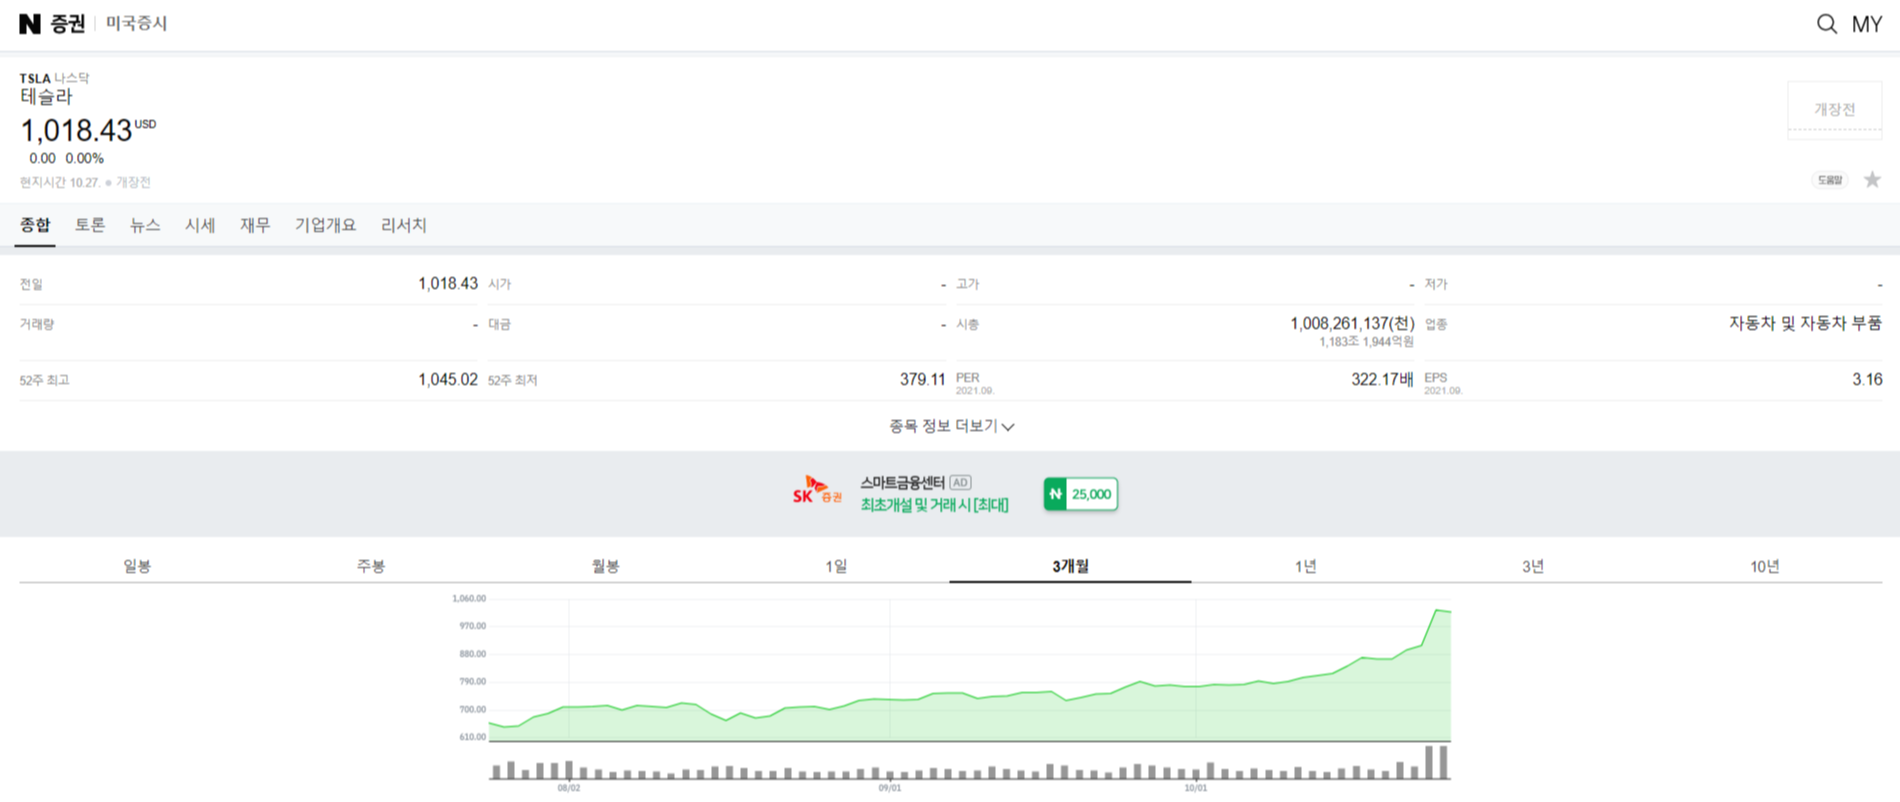Open the 미국증시 section link

136,23
